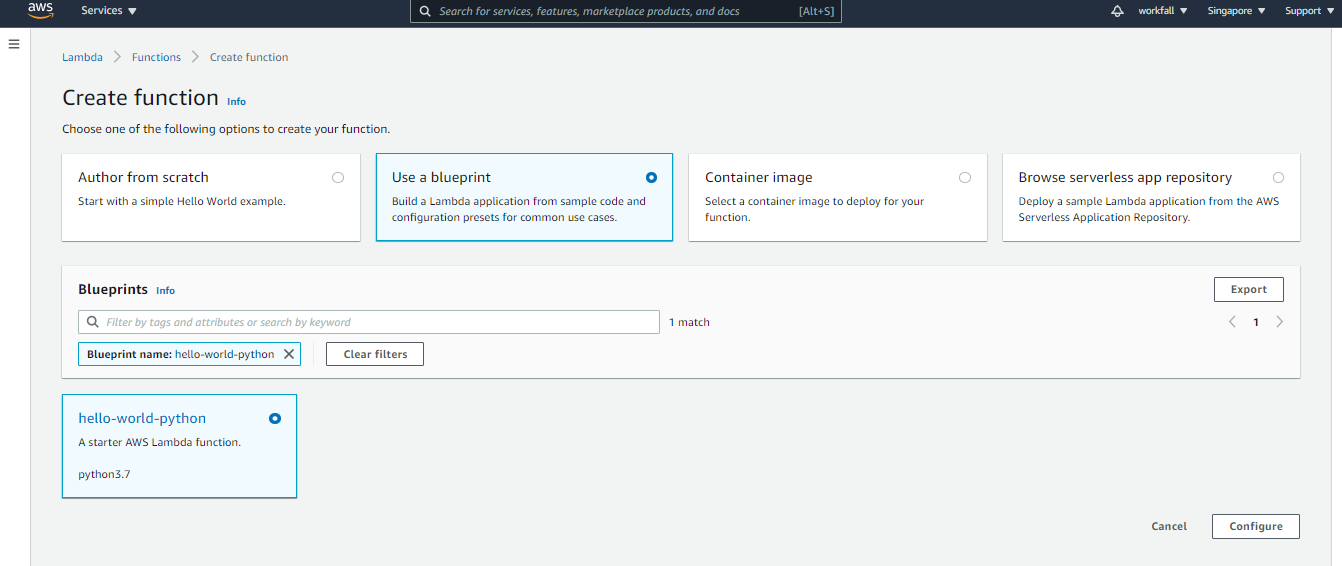
Task: Go to Functions breadcrumb link
Action: point(156,57)
